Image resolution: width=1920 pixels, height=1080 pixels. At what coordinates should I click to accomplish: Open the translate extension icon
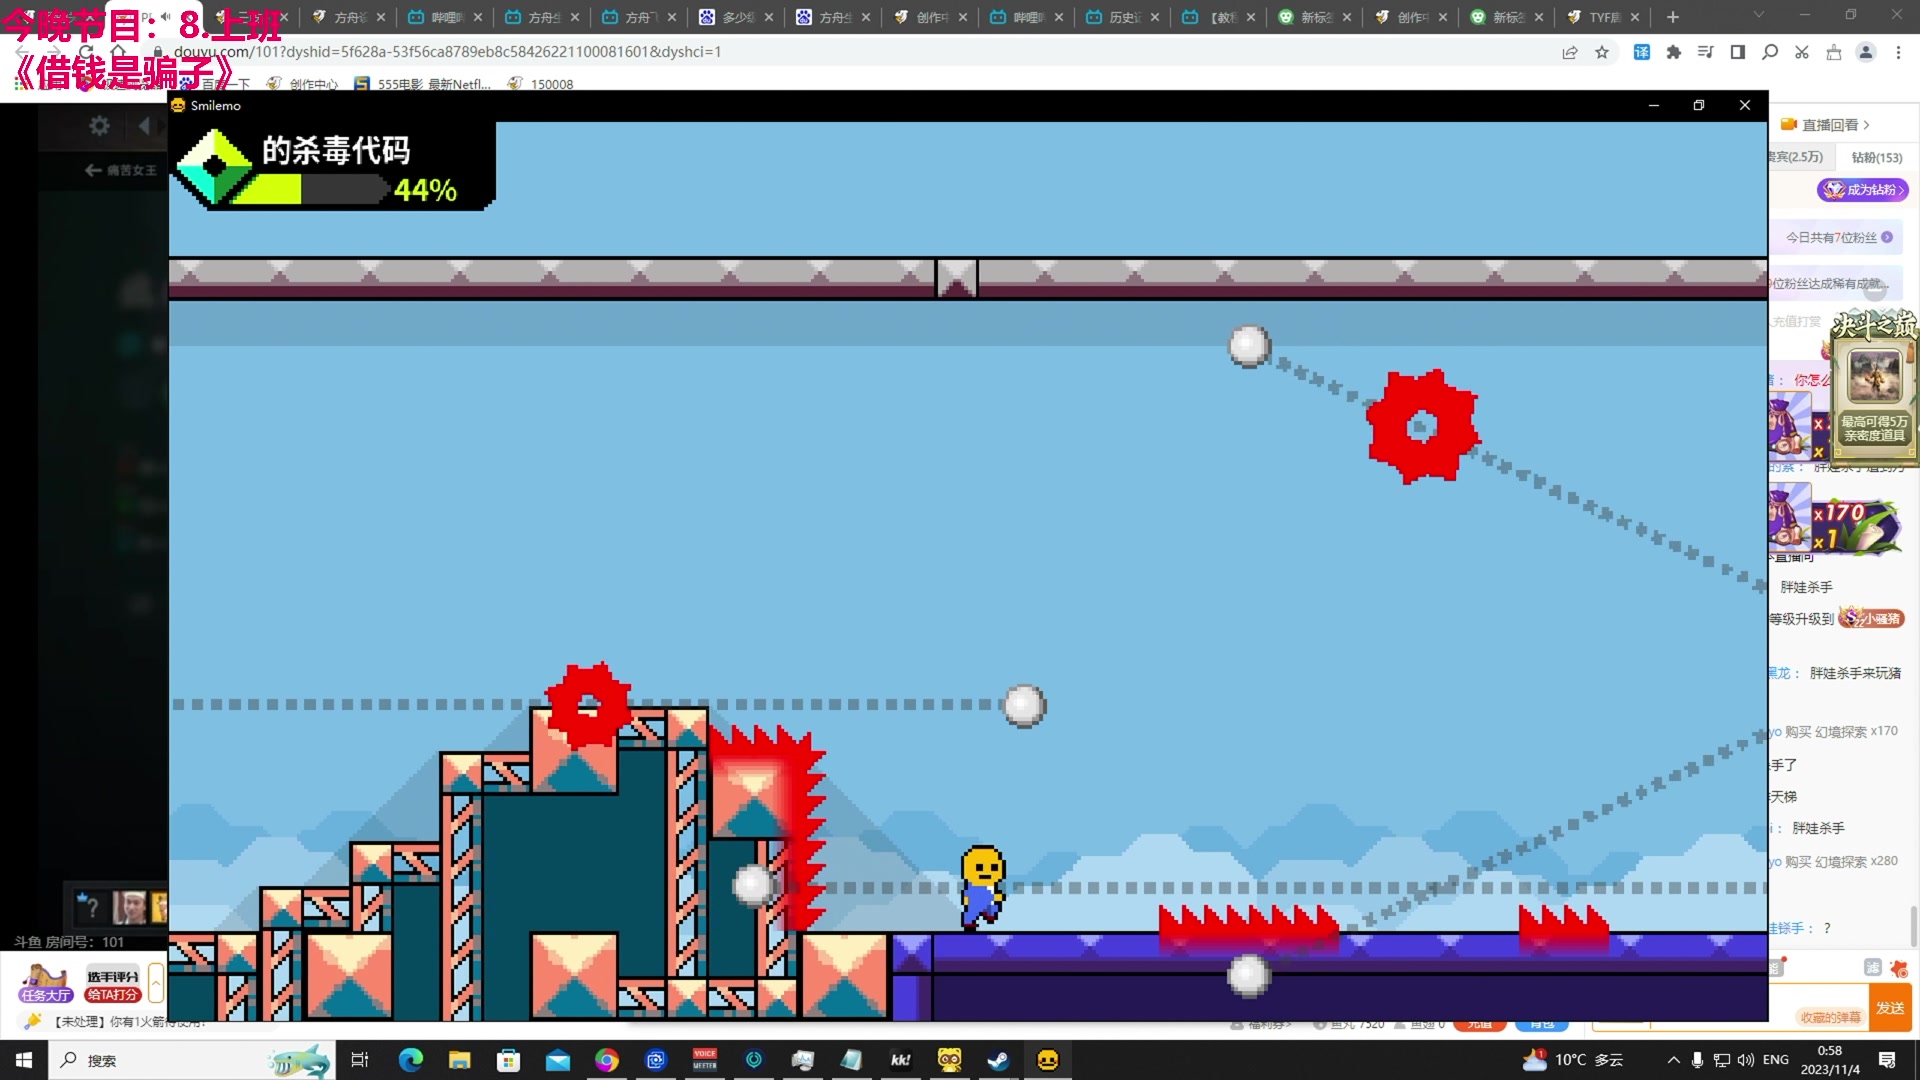click(1642, 52)
